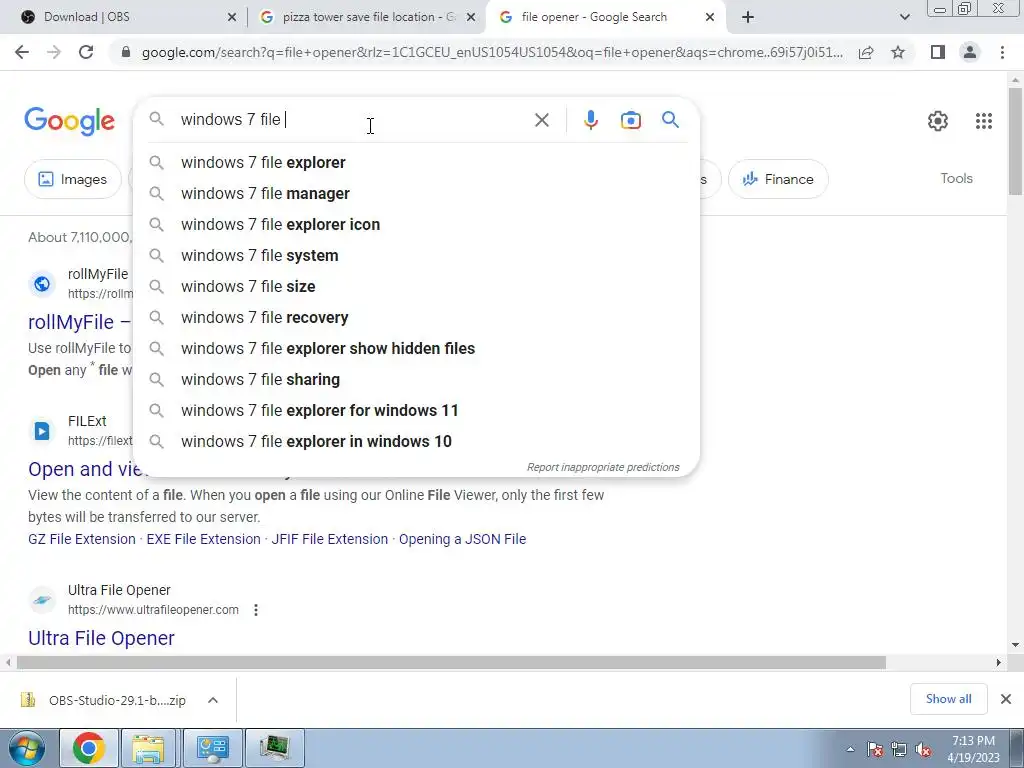The width and height of the screenshot is (1024, 768).
Task: Reload the current page
Action: click(86, 52)
